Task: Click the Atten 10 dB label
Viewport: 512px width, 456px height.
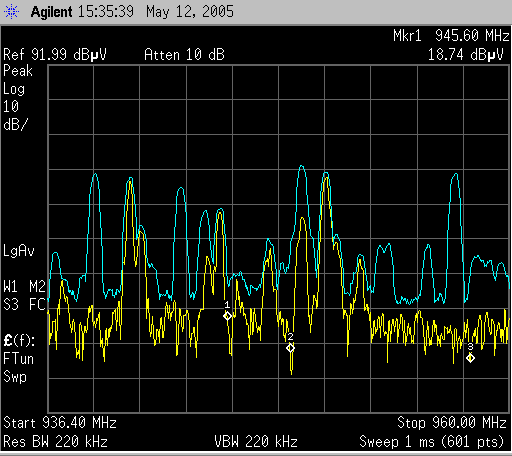Action: tap(184, 55)
